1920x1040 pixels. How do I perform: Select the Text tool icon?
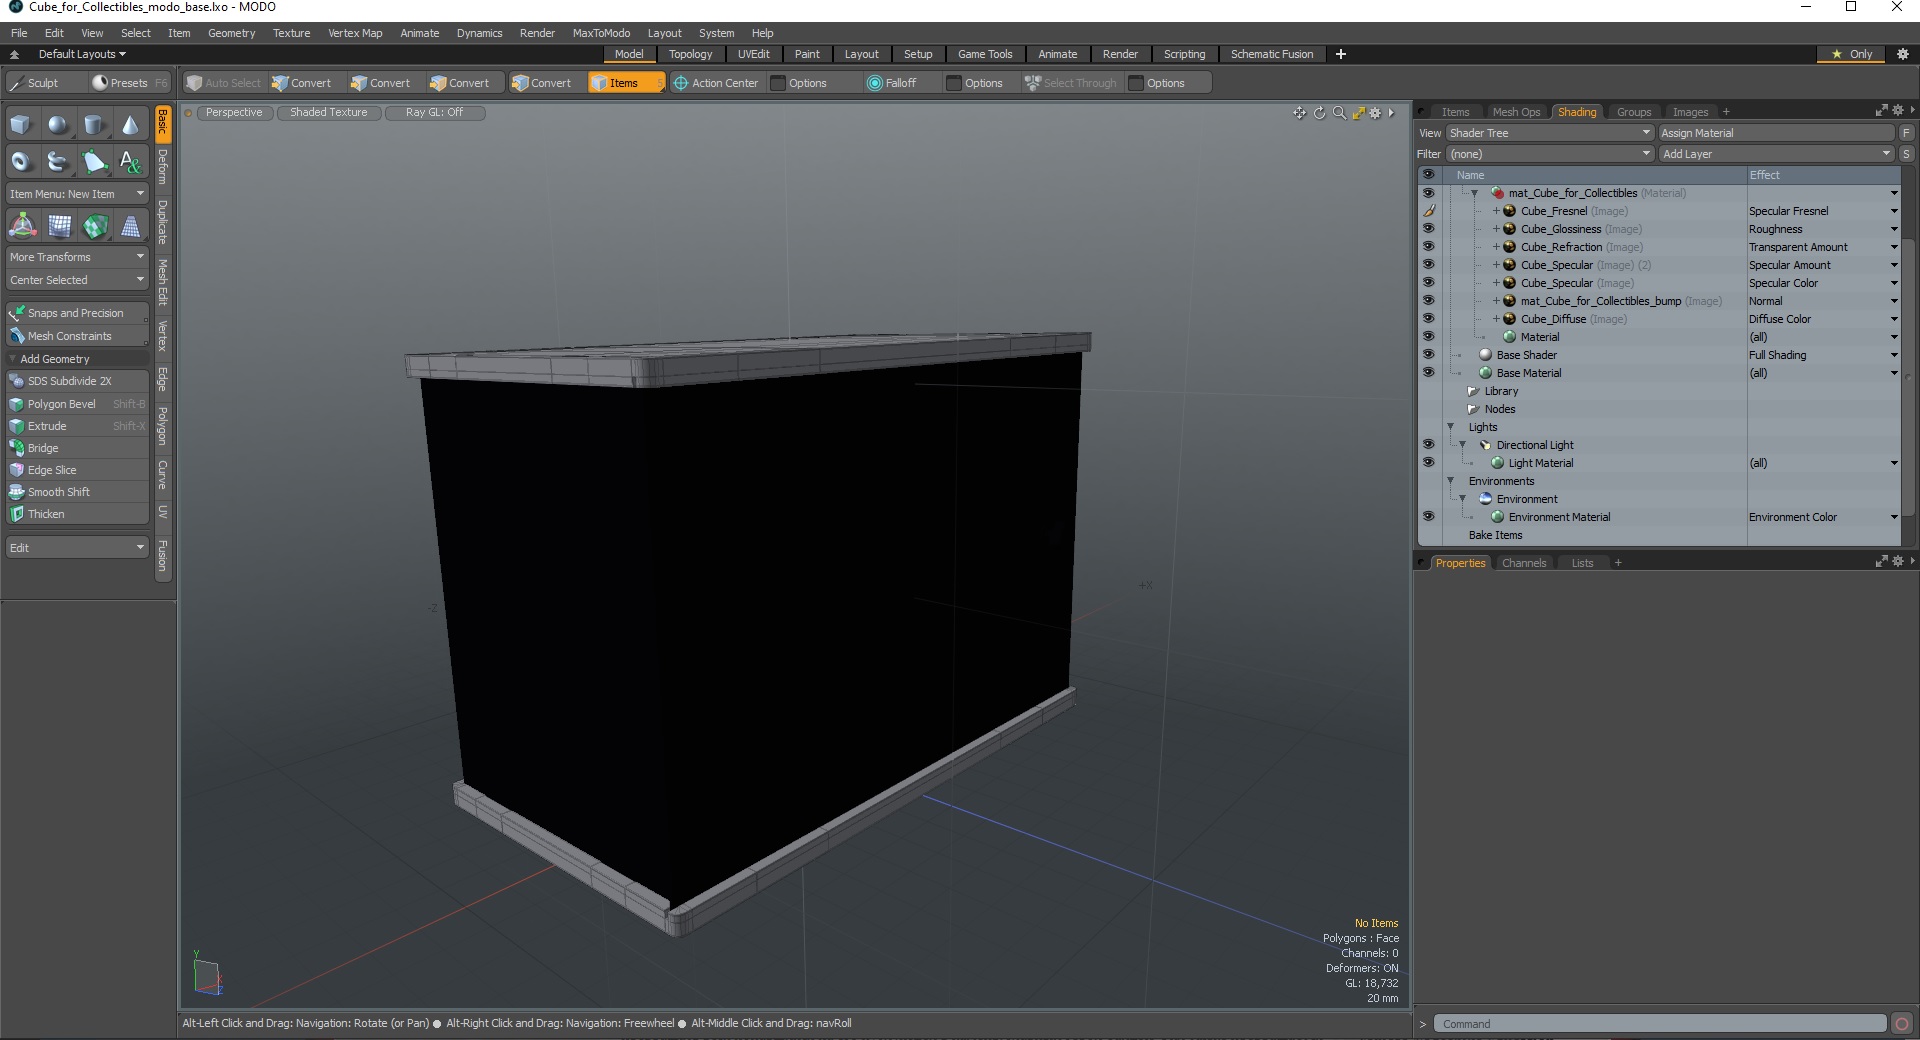point(130,162)
